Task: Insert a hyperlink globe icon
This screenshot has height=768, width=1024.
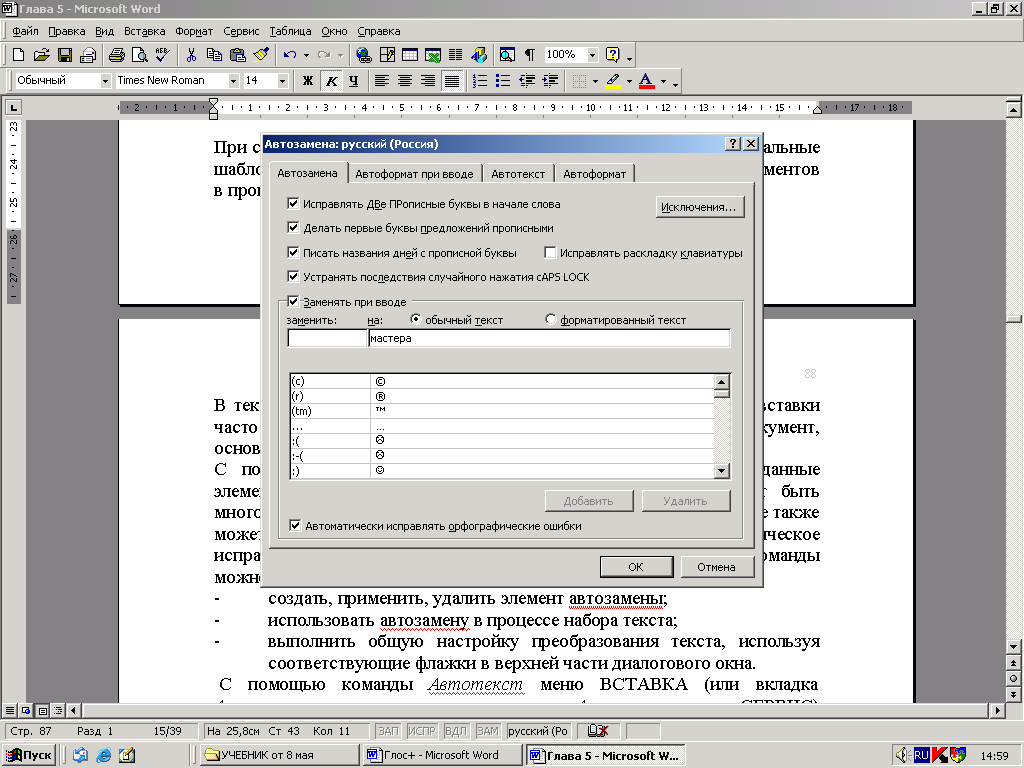Action: point(364,55)
